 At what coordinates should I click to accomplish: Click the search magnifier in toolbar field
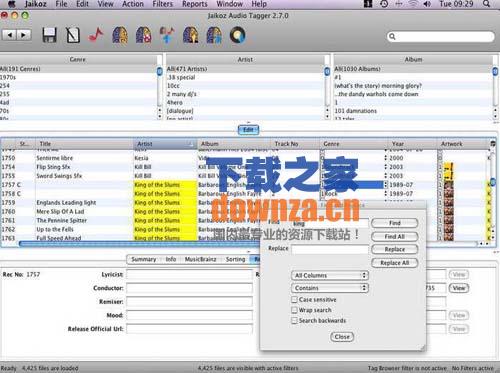point(392,36)
